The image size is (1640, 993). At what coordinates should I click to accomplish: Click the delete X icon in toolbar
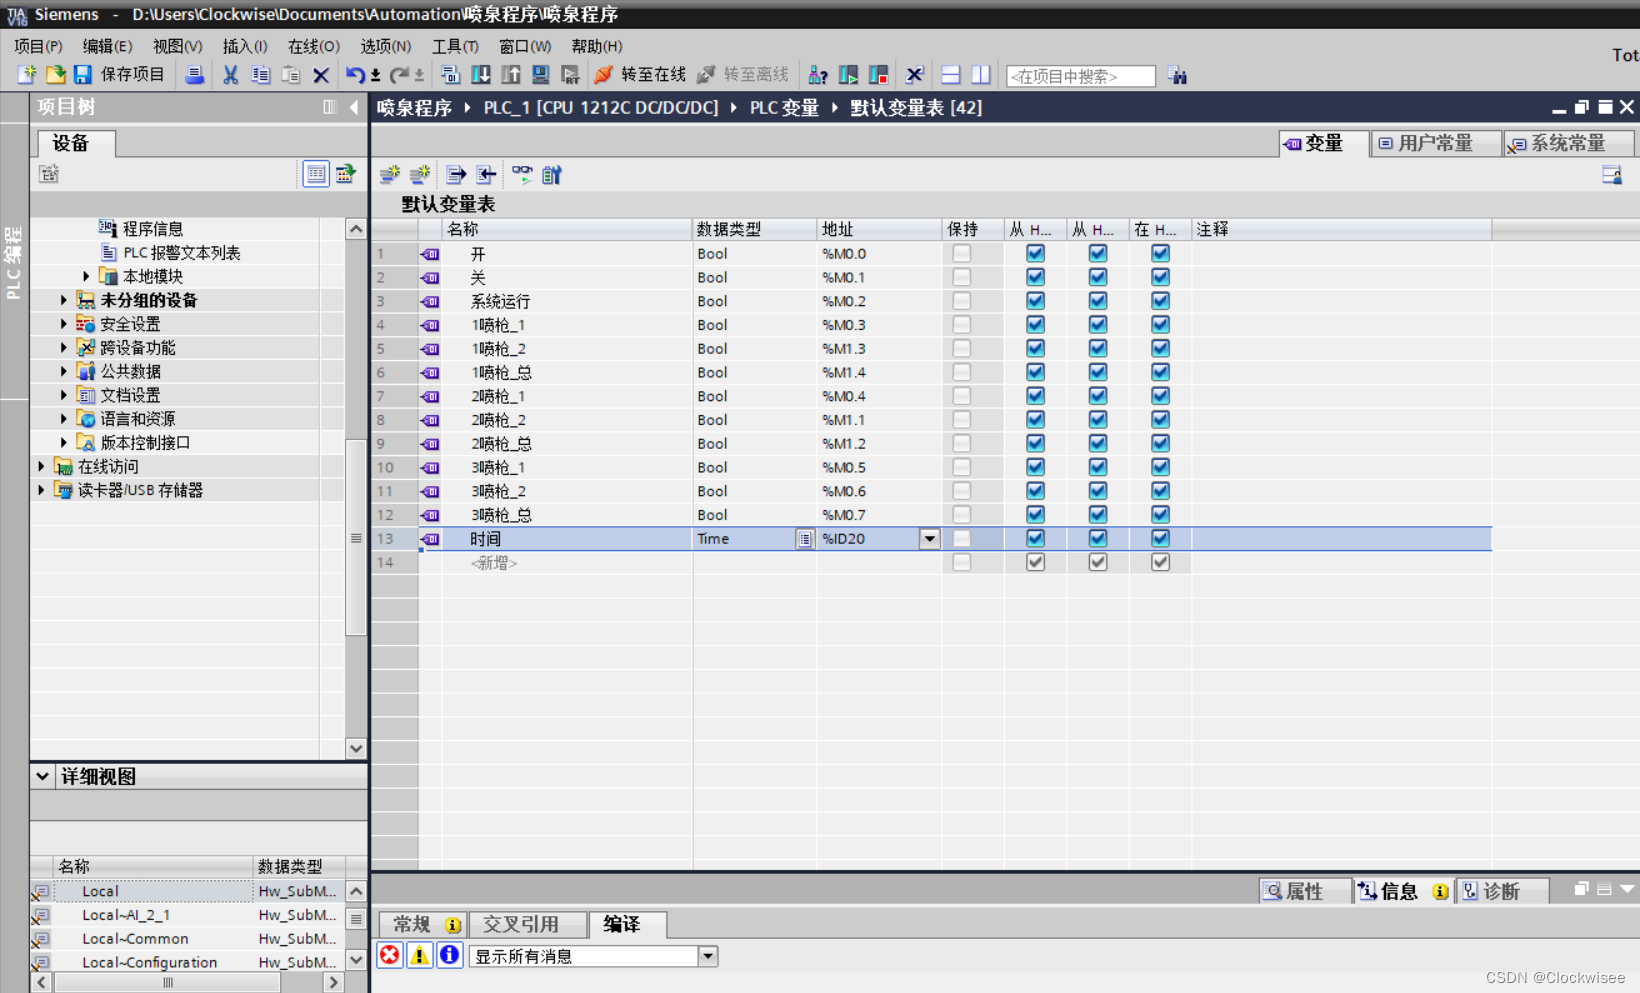pos(321,75)
